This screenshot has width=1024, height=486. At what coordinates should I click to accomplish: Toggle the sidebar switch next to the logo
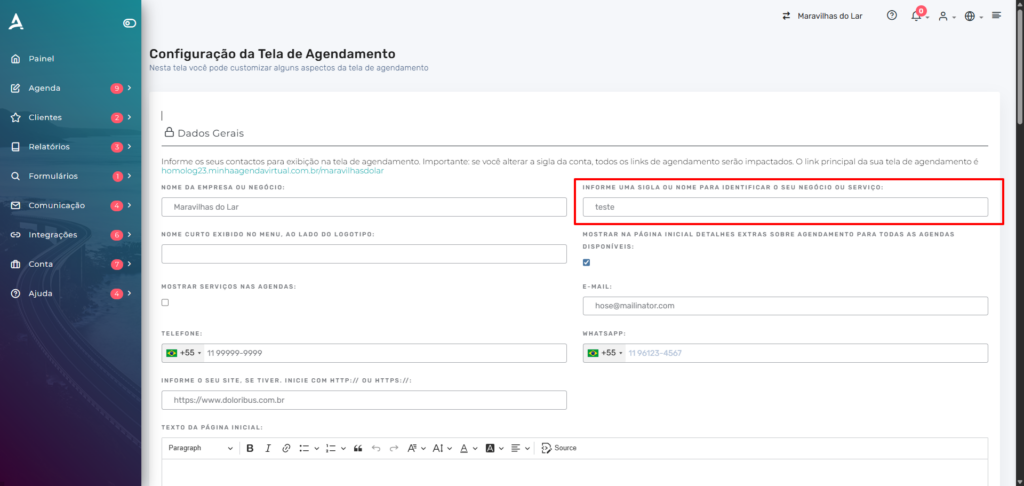point(129,23)
